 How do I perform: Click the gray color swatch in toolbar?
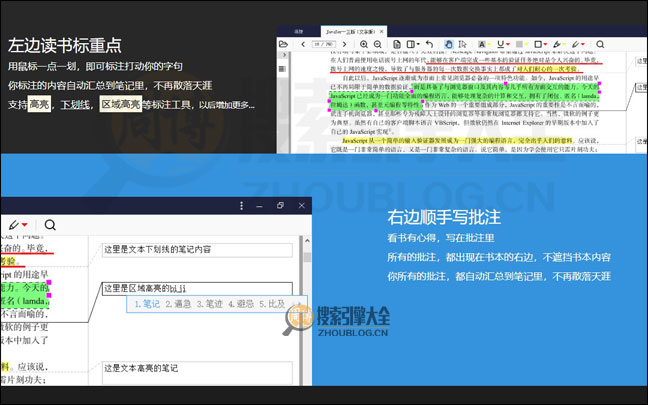(521, 45)
